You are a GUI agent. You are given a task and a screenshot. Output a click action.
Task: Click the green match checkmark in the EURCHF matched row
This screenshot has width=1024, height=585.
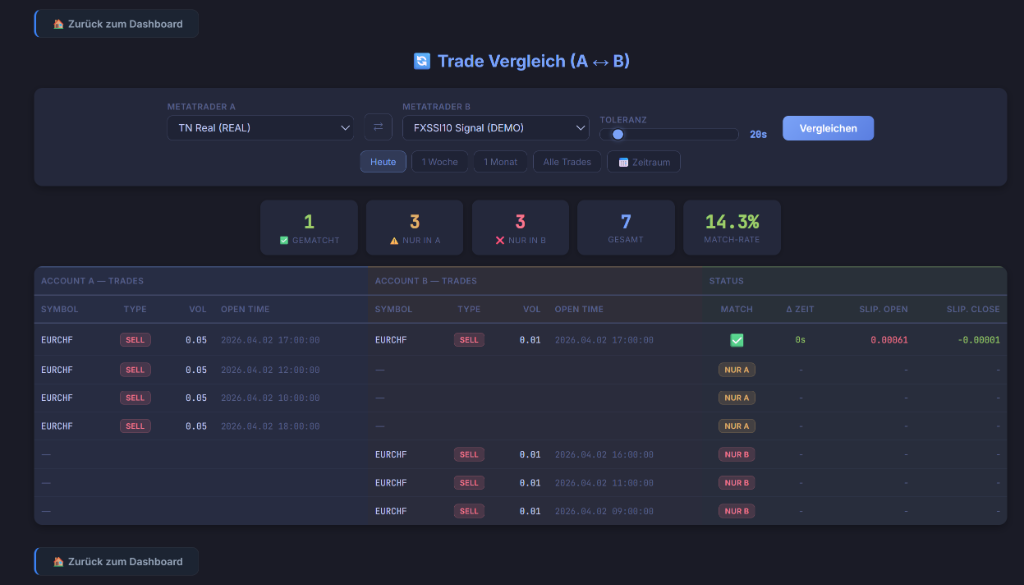[736, 339]
